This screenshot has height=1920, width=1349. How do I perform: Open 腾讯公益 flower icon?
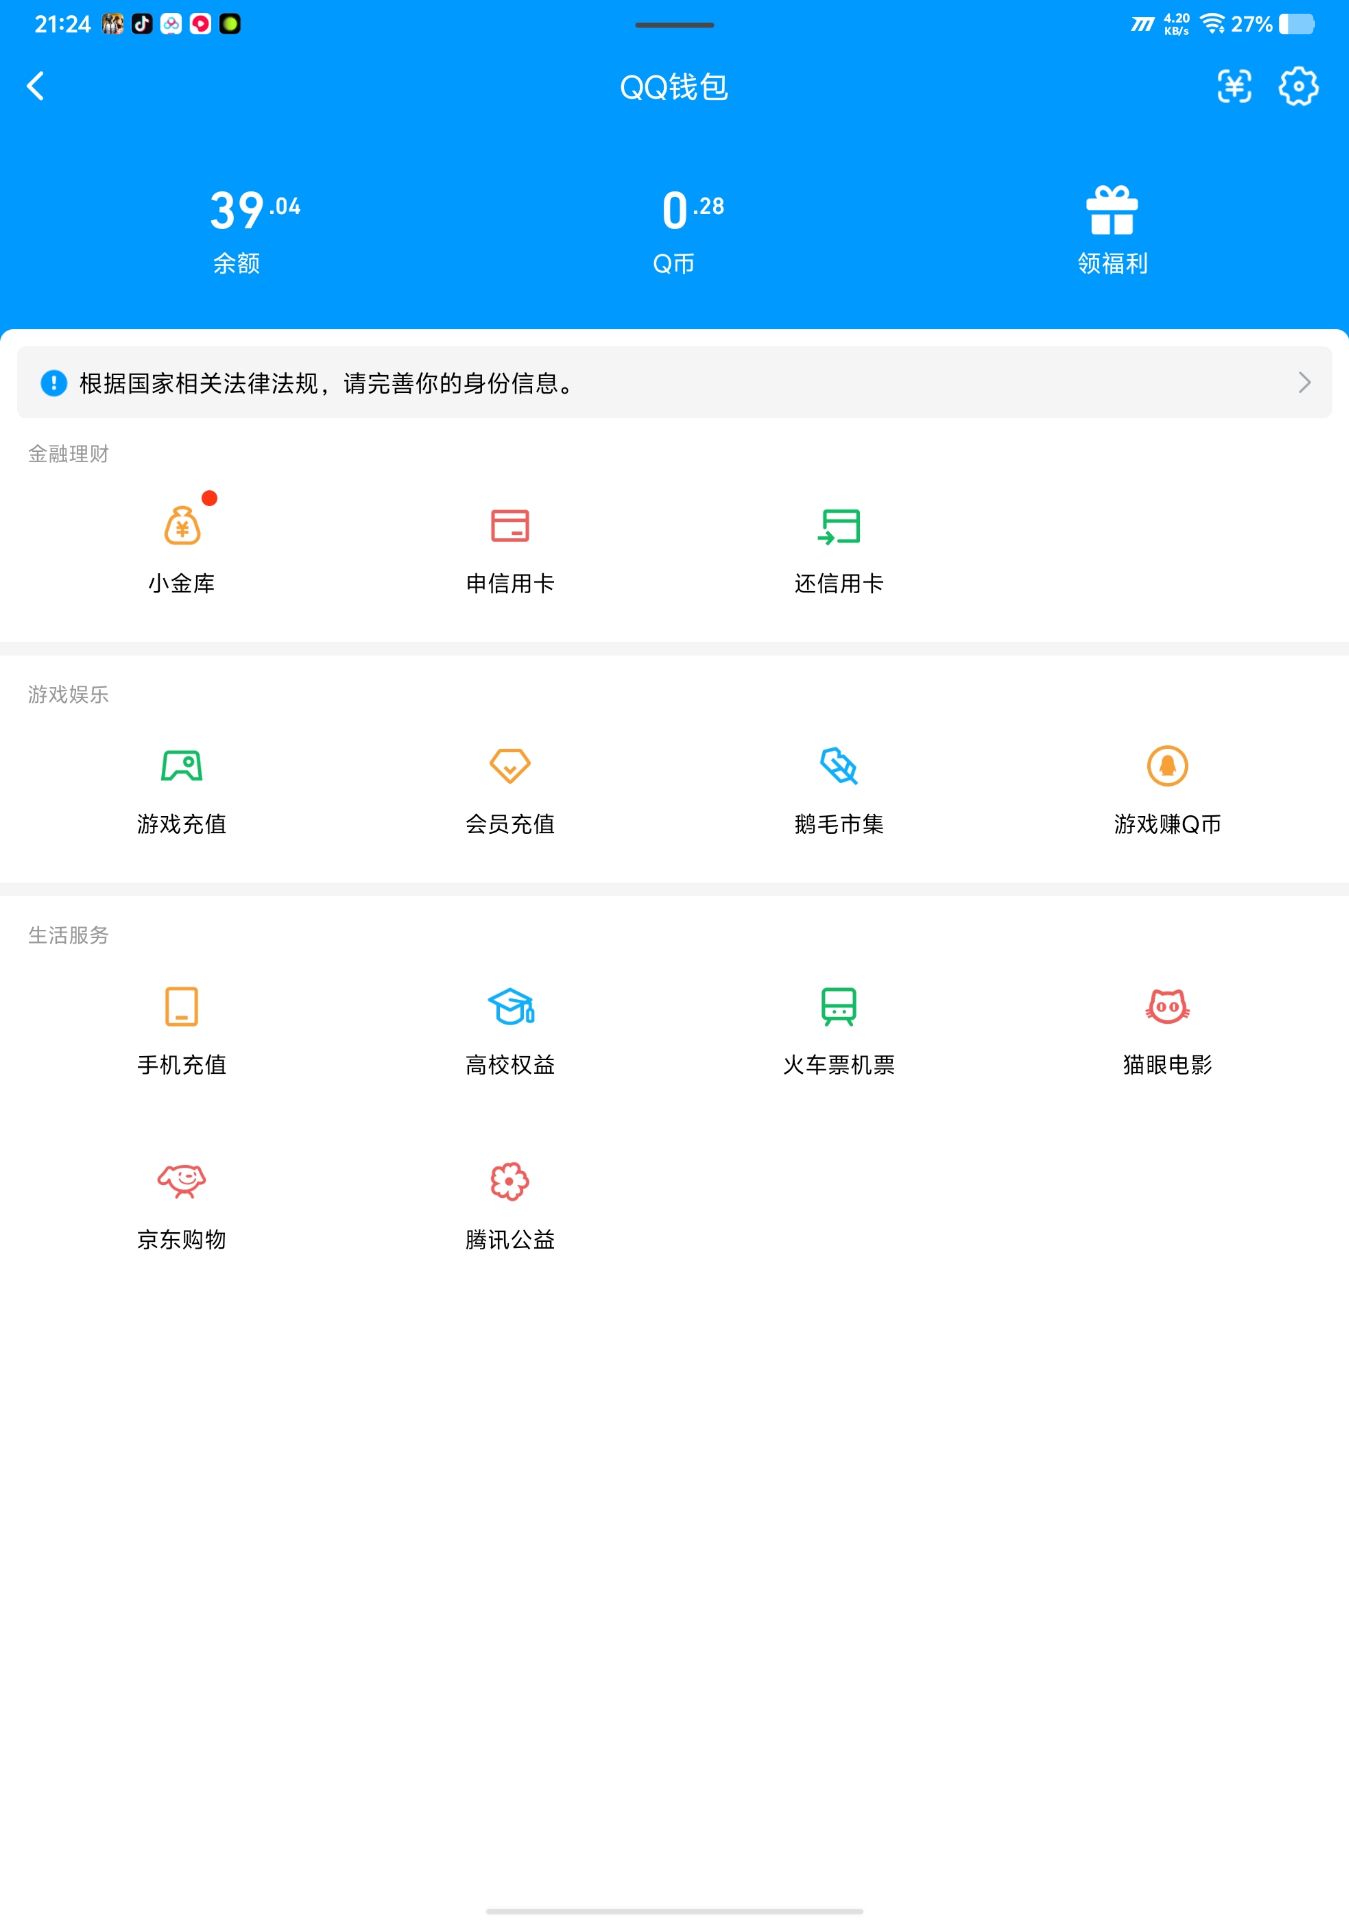click(510, 1181)
